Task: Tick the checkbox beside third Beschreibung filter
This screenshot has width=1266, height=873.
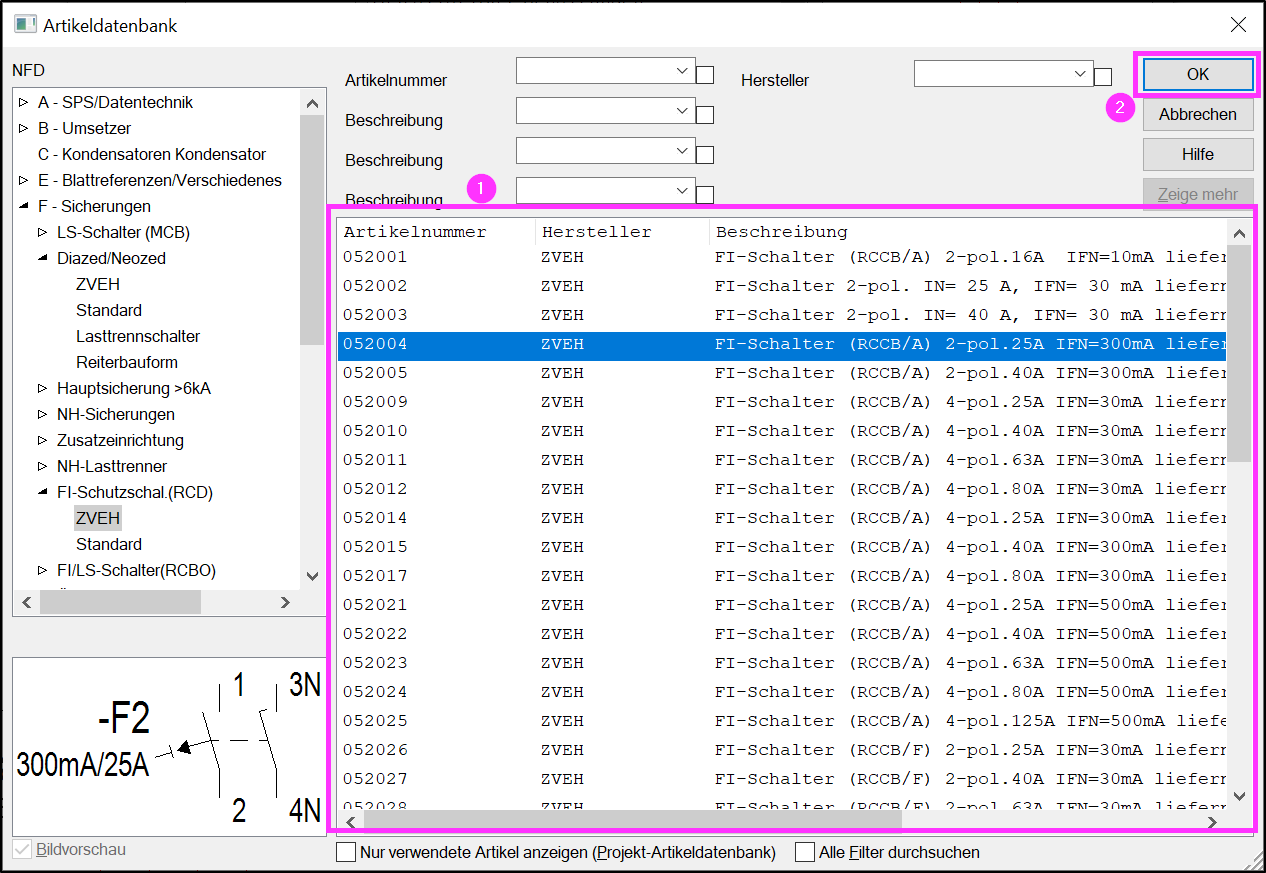Action: pyautogui.click(x=705, y=195)
